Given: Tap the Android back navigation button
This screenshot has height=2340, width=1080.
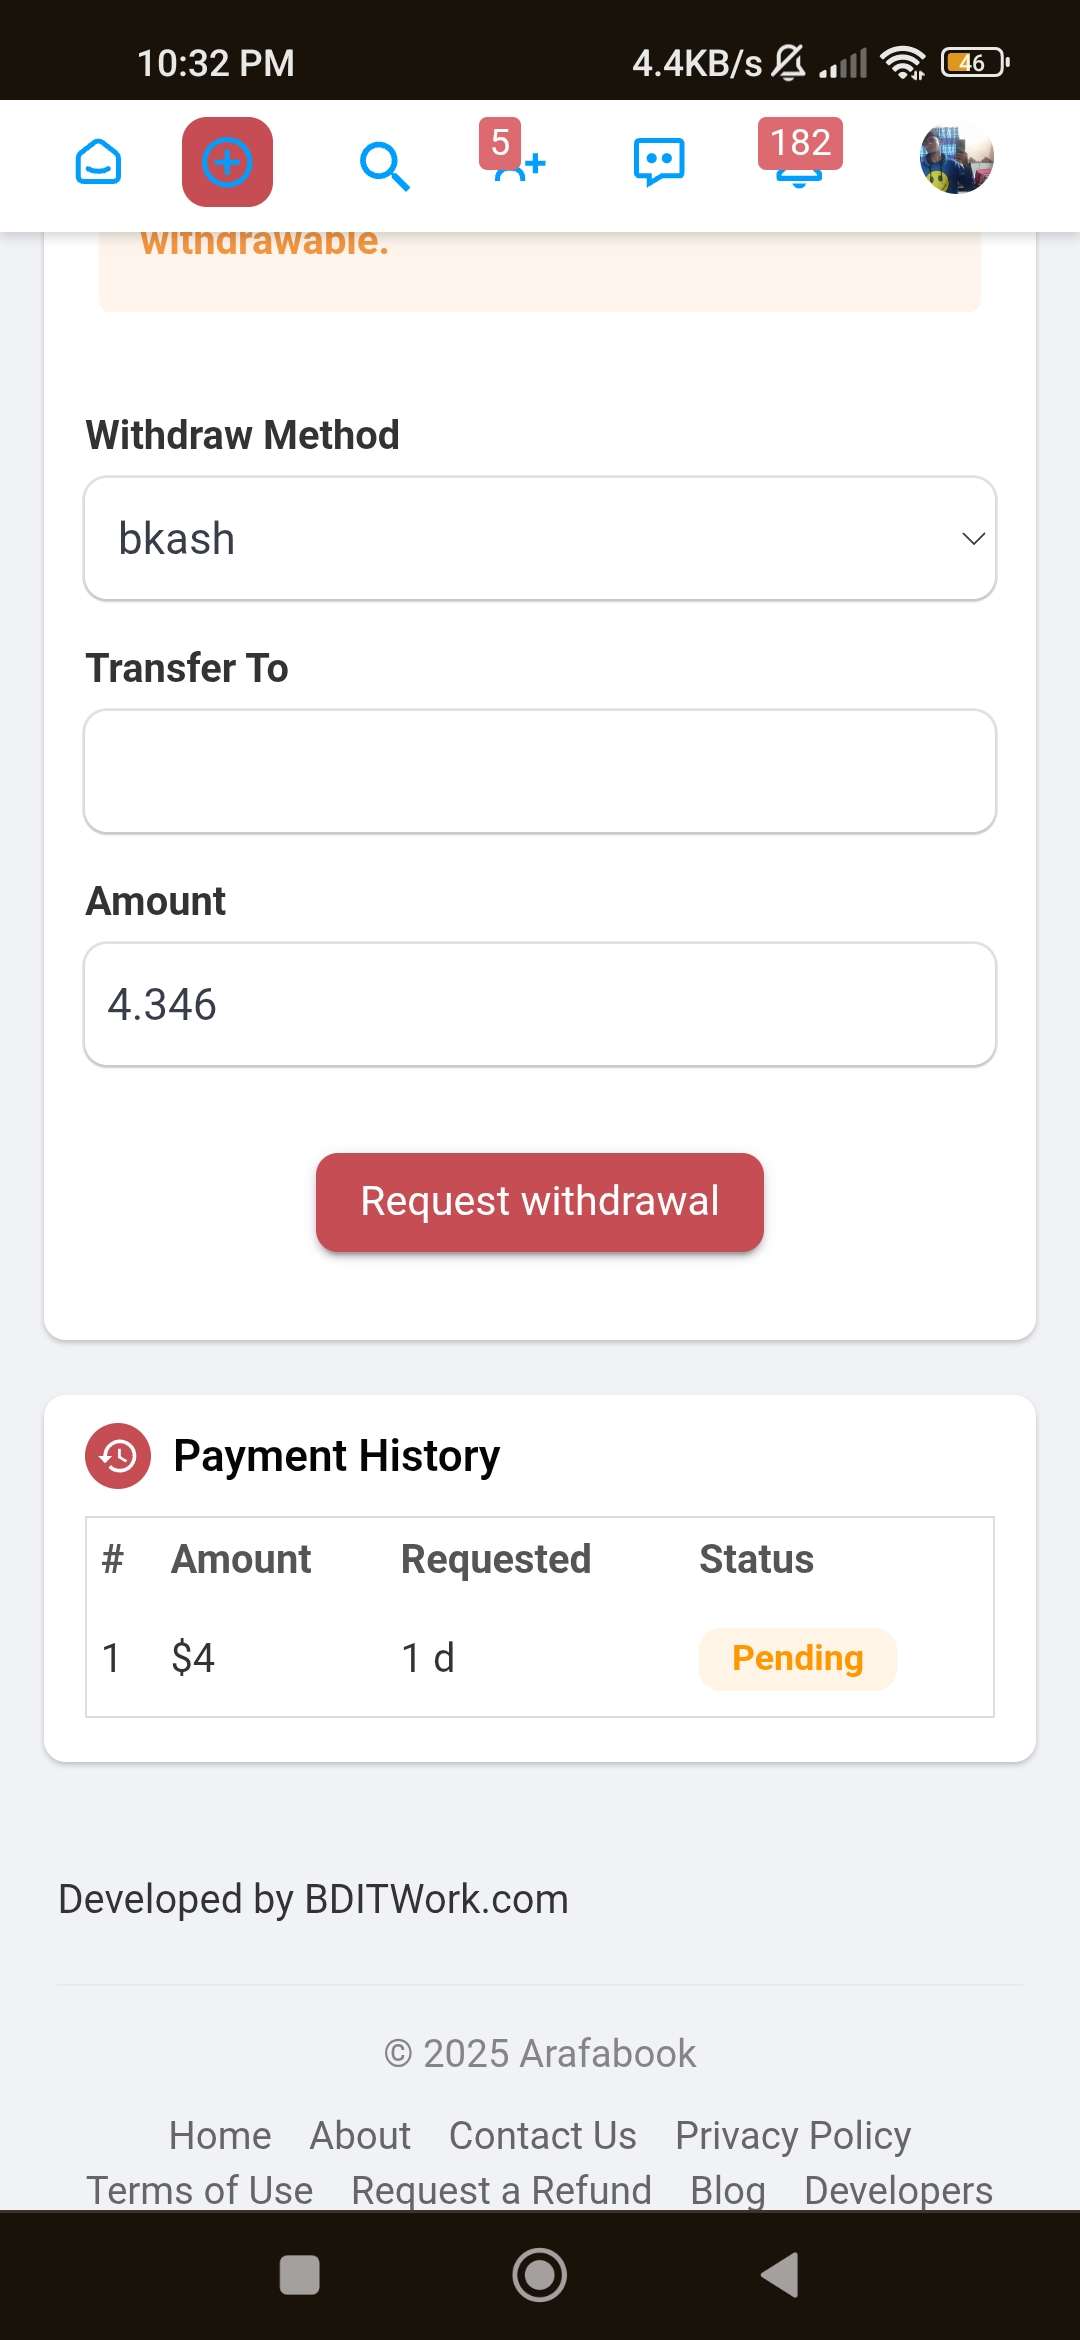Looking at the screenshot, I should 780,2275.
